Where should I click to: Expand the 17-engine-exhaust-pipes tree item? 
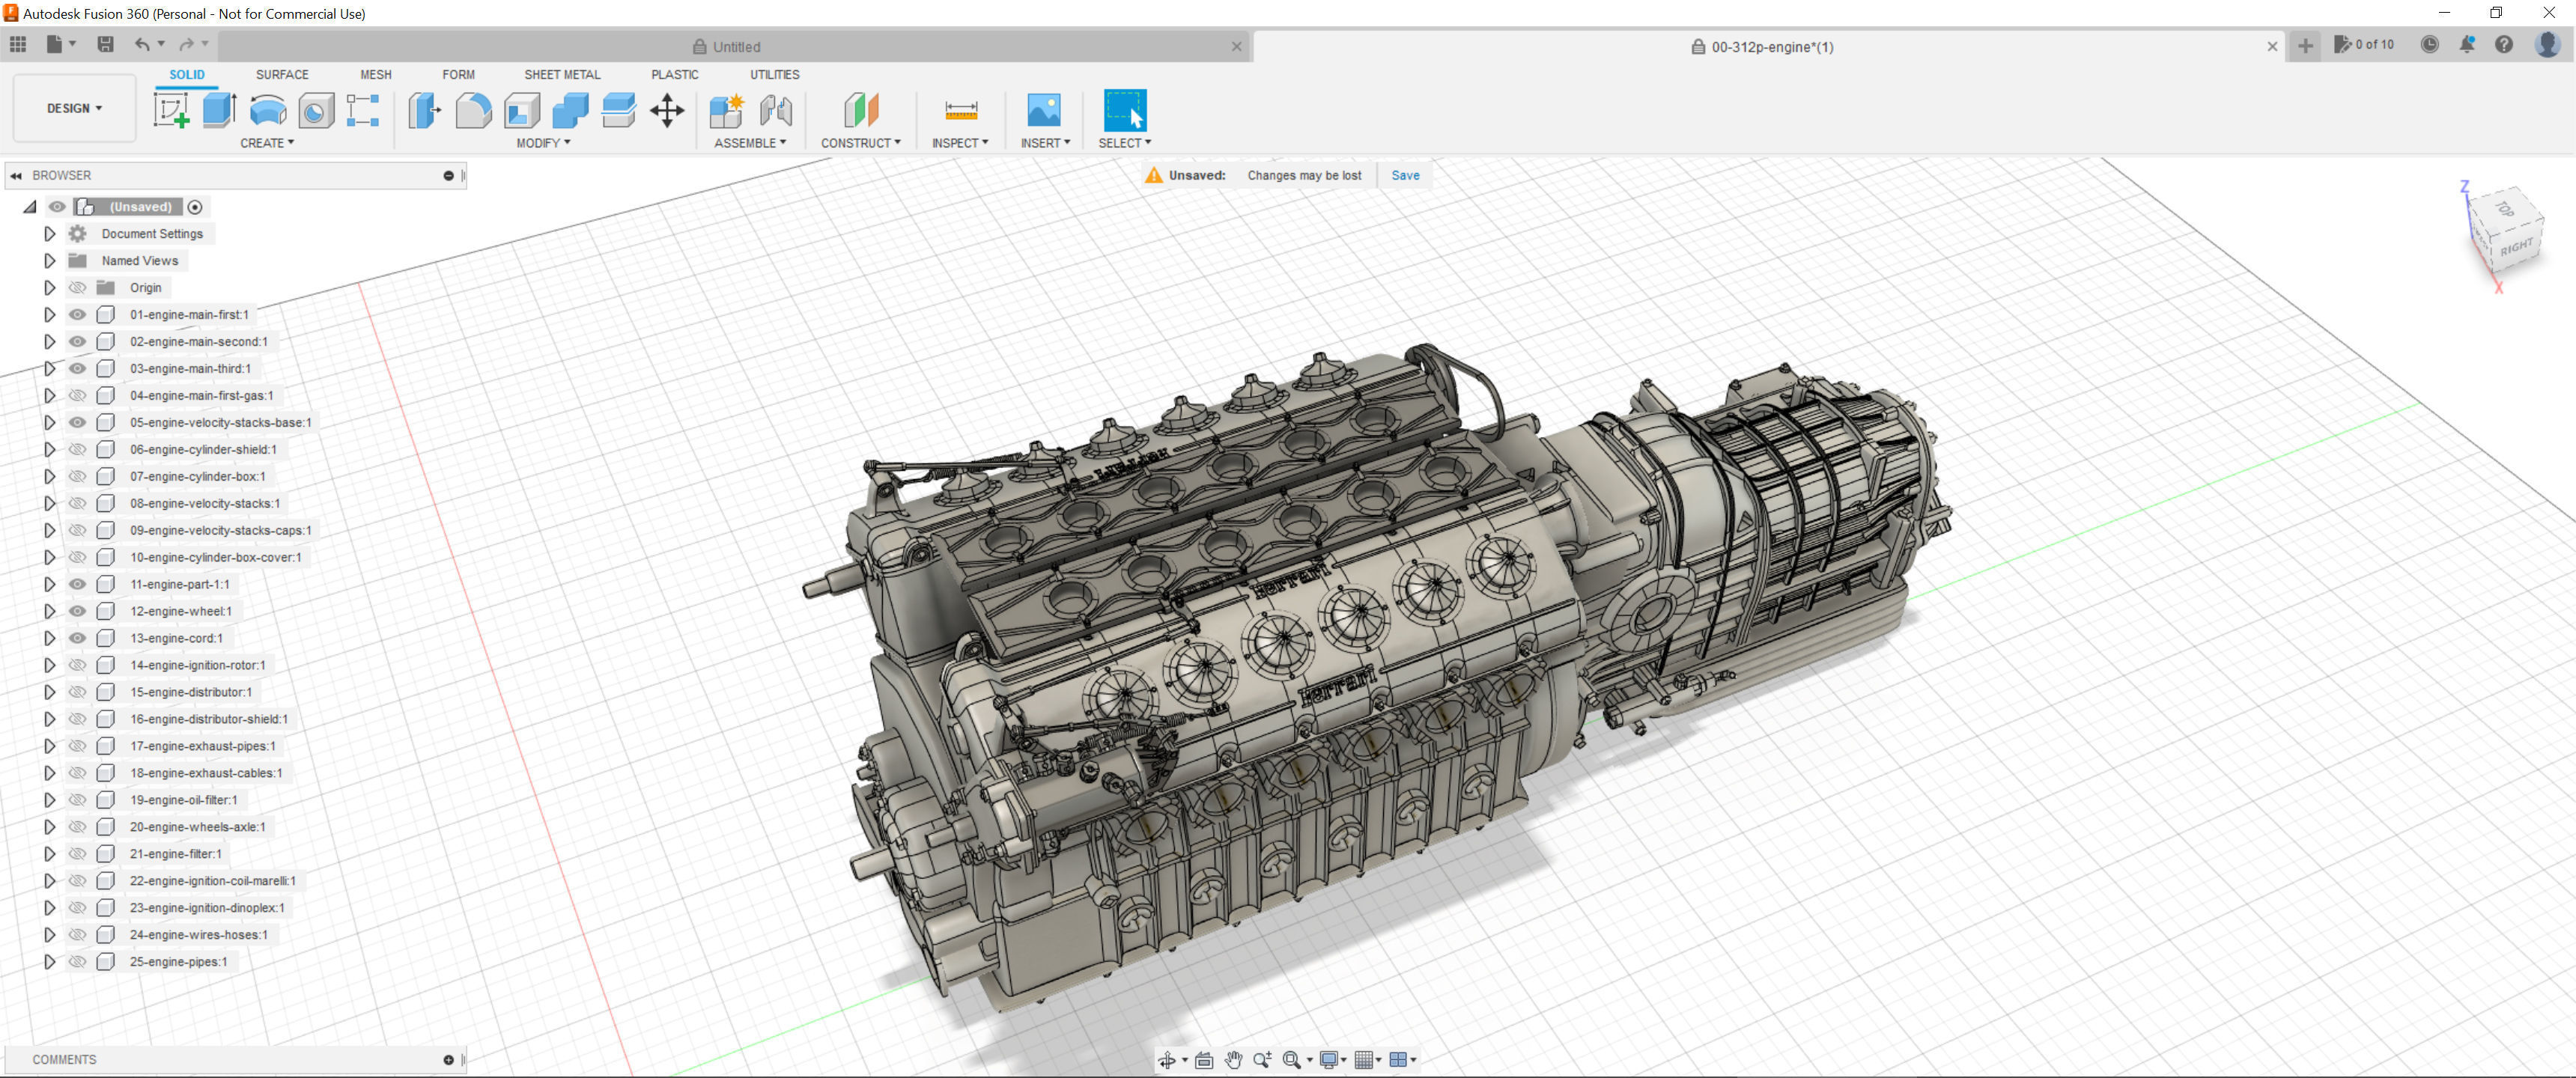pos(49,746)
